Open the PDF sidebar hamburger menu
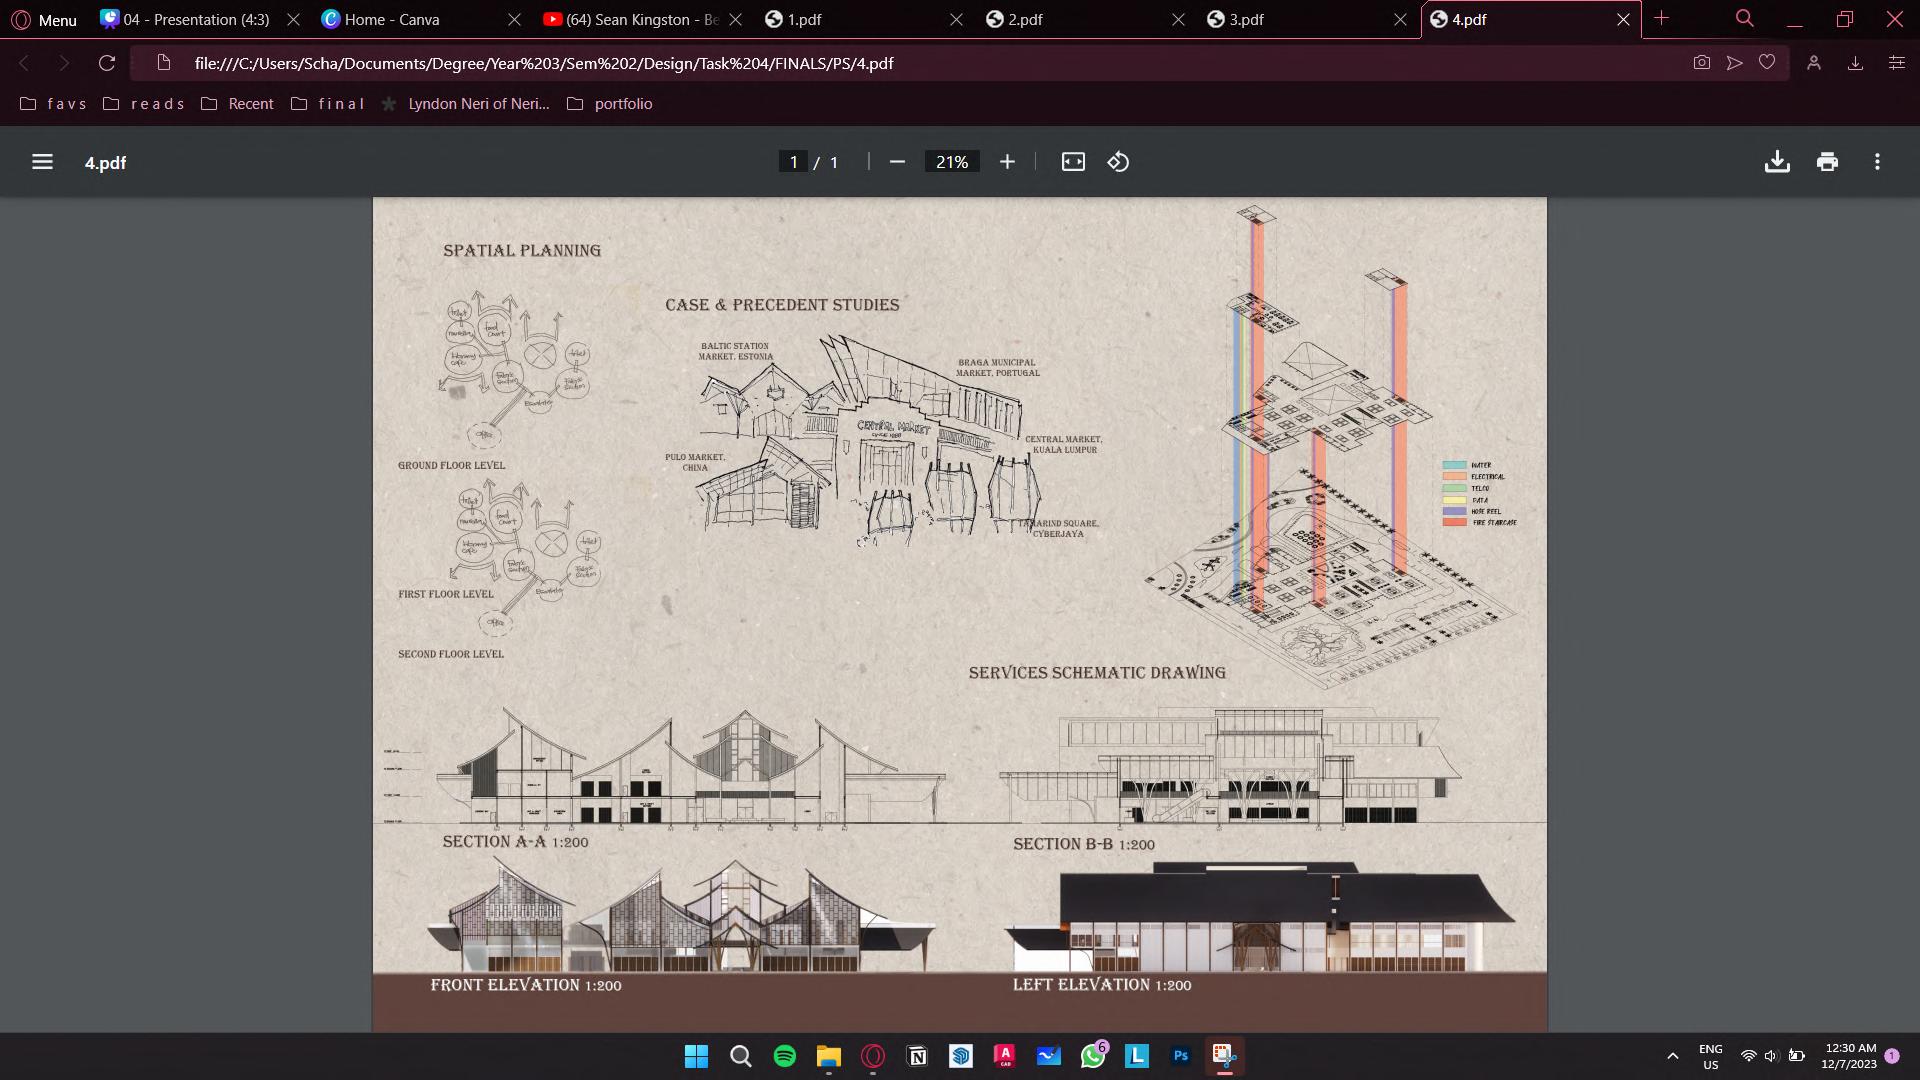The image size is (1920, 1080). point(42,162)
